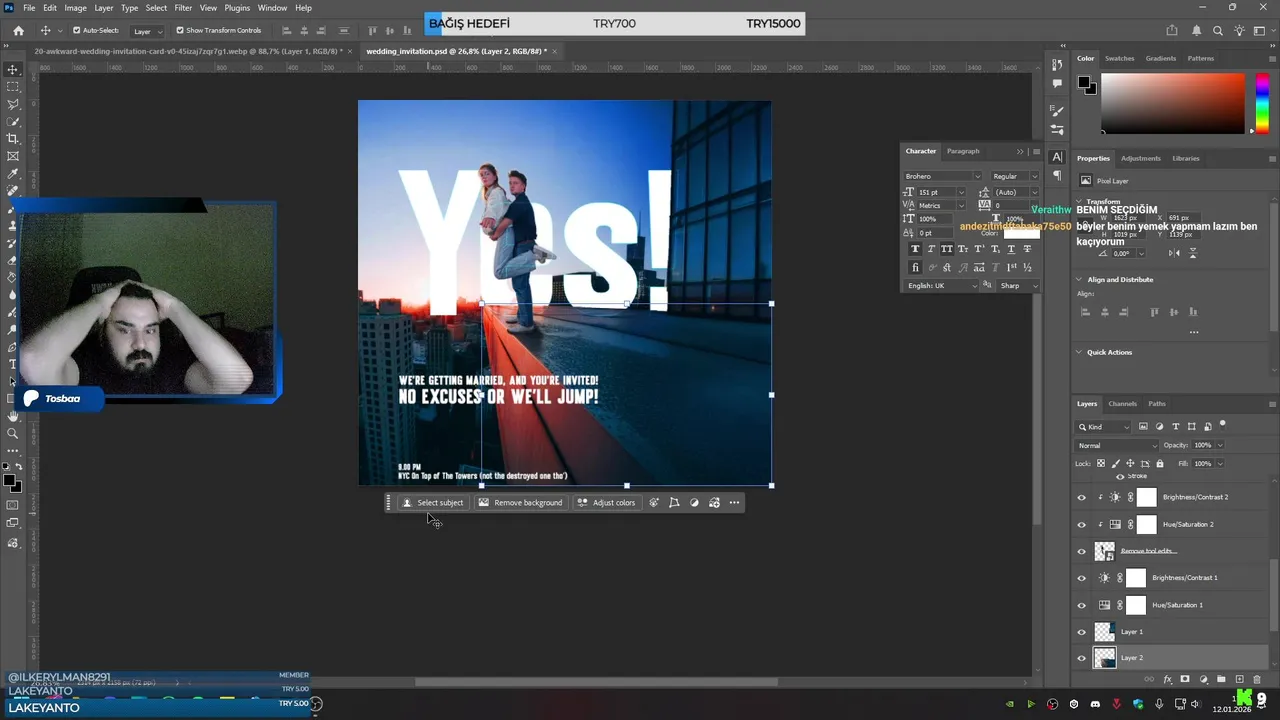Hide the Hue/Saturation 2 layer
This screenshot has width=1280, height=720.
click(1081, 524)
